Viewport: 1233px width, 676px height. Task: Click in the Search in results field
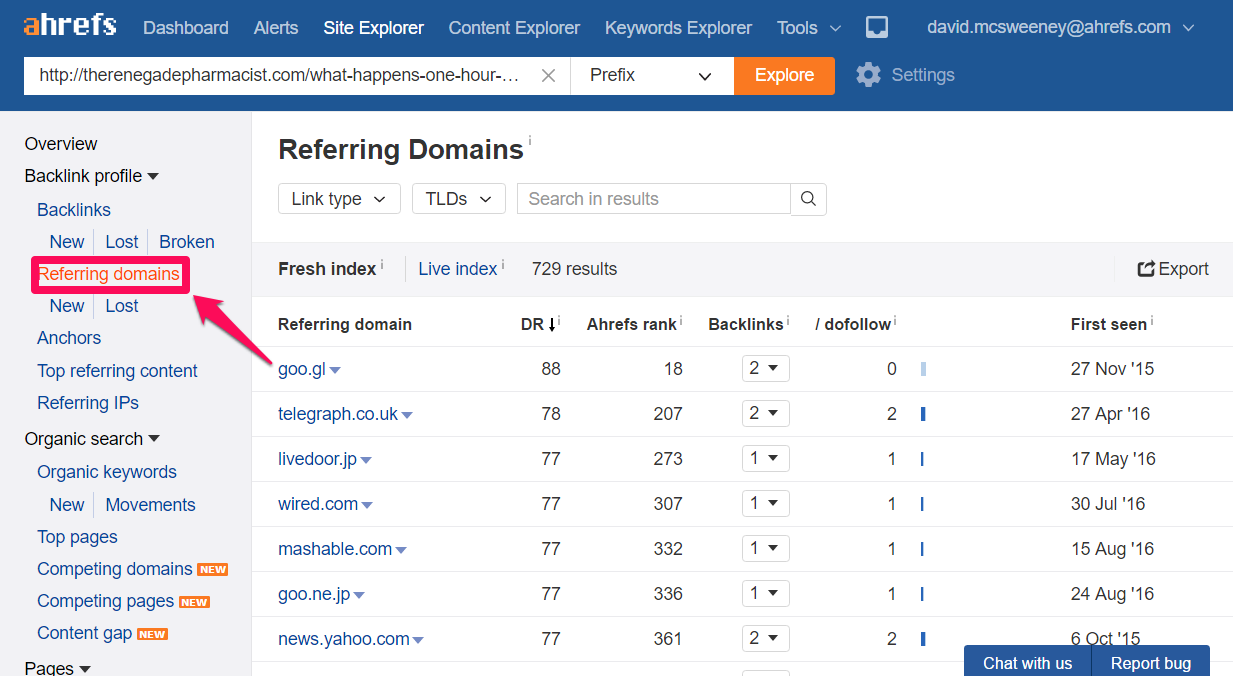click(x=654, y=199)
